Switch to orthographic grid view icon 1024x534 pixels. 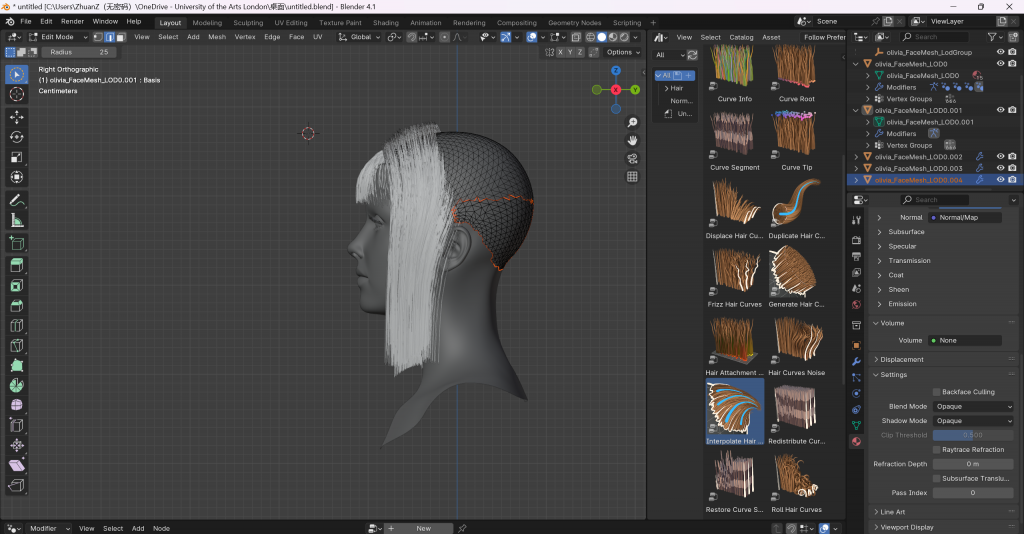click(632, 176)
